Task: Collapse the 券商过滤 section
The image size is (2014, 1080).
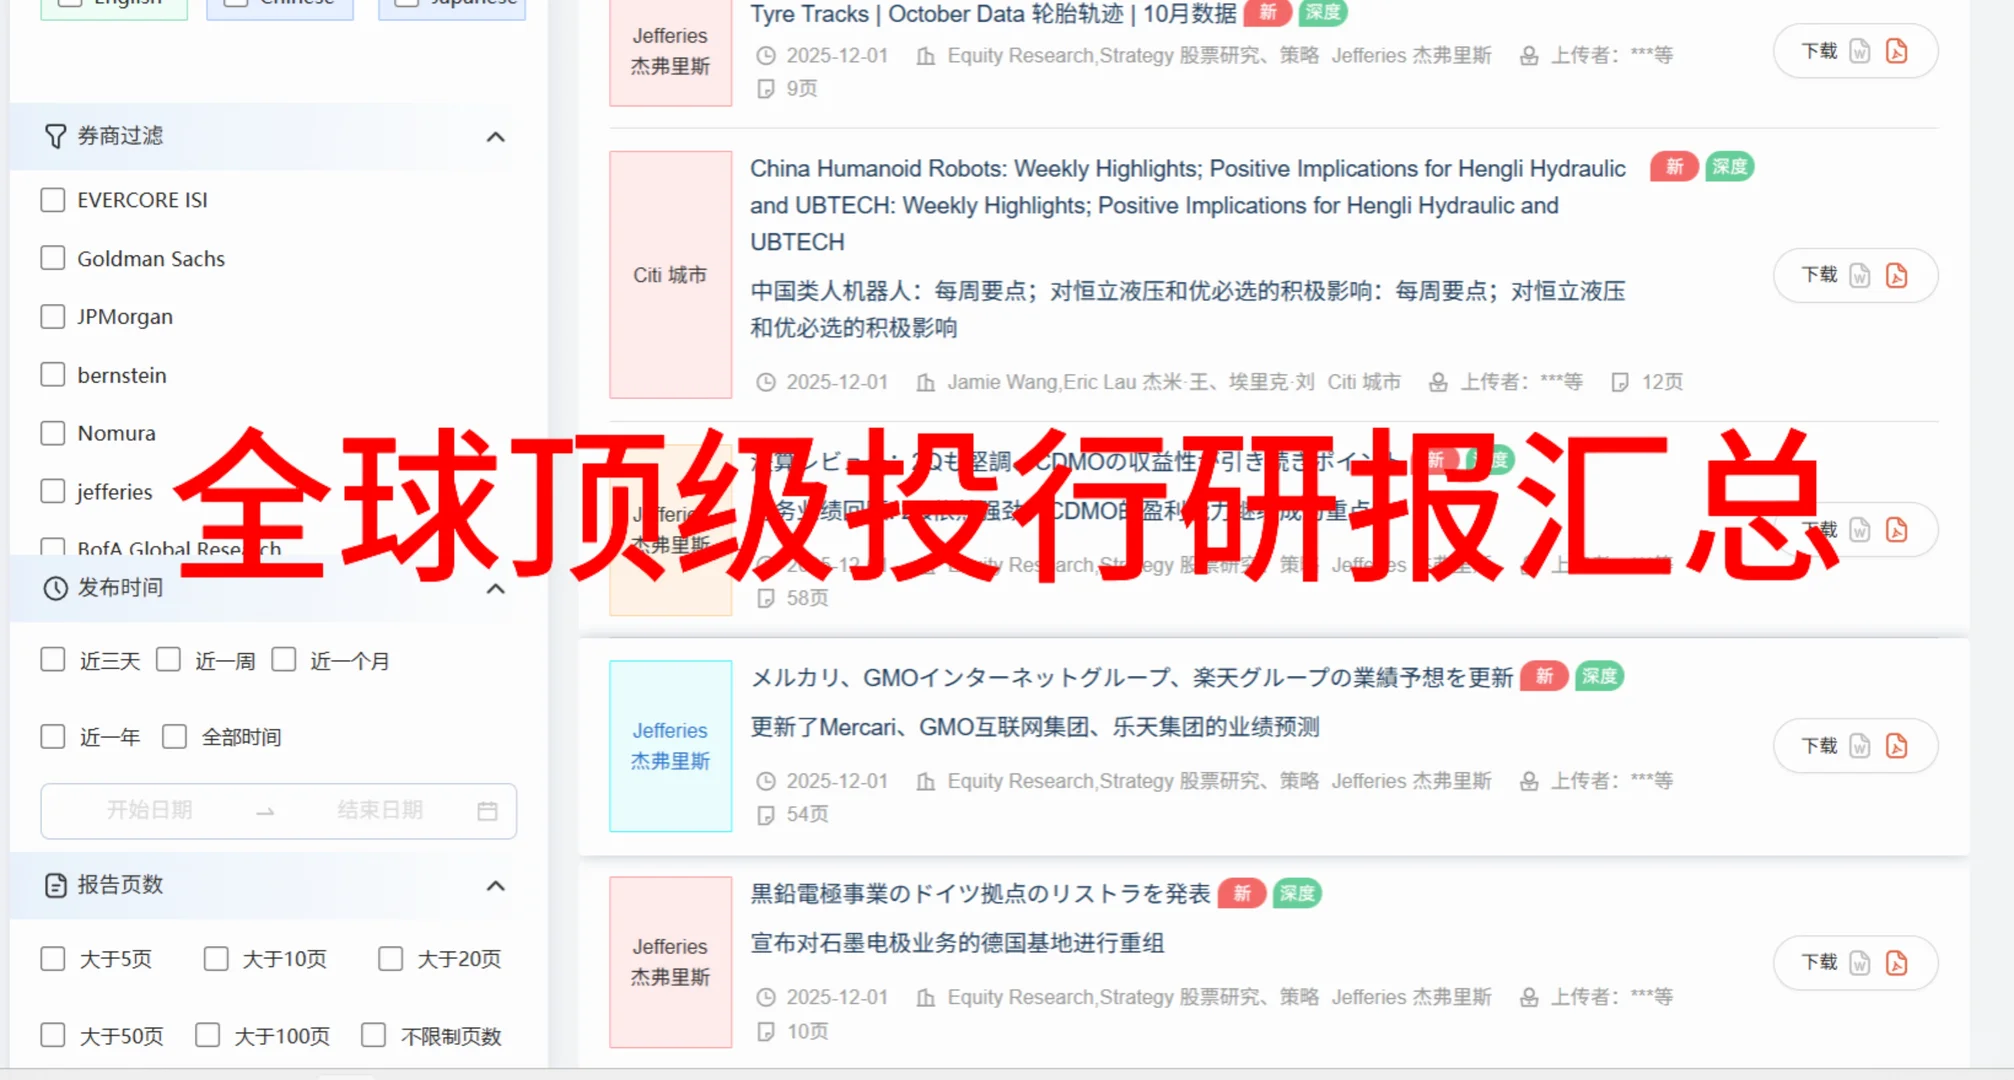Action: (495, 137)
